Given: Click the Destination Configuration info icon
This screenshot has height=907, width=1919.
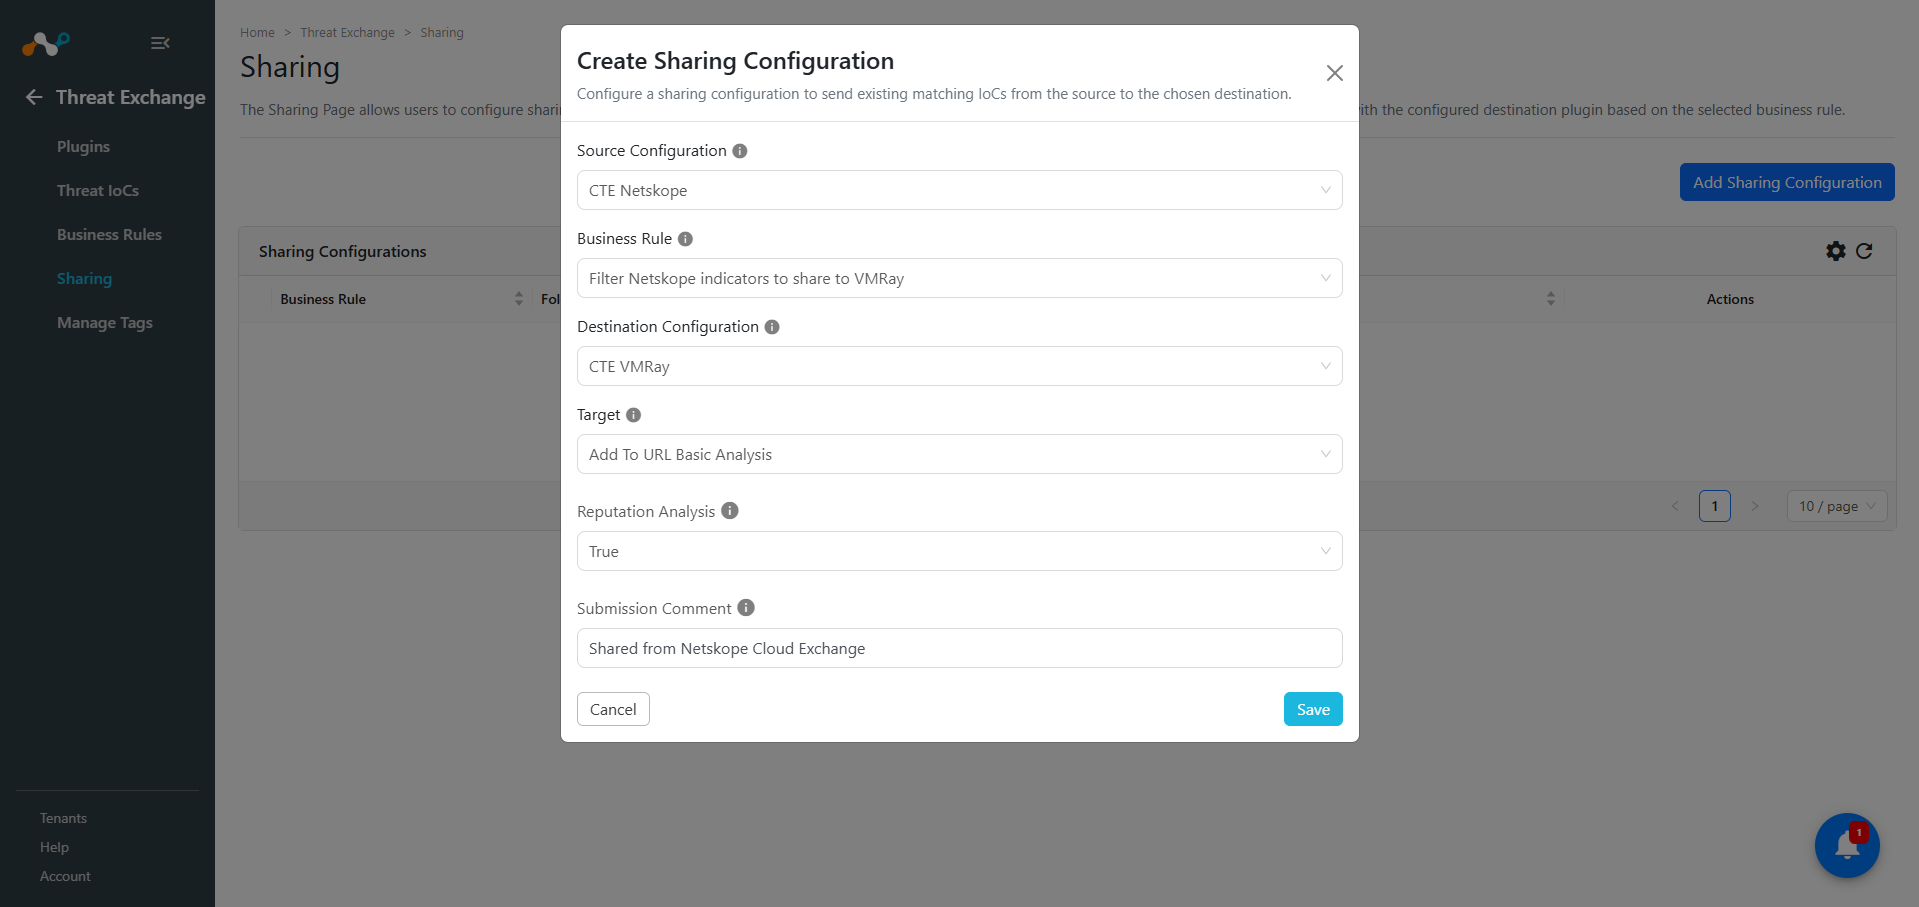Looking at the screenshot, I should point(772,327).
